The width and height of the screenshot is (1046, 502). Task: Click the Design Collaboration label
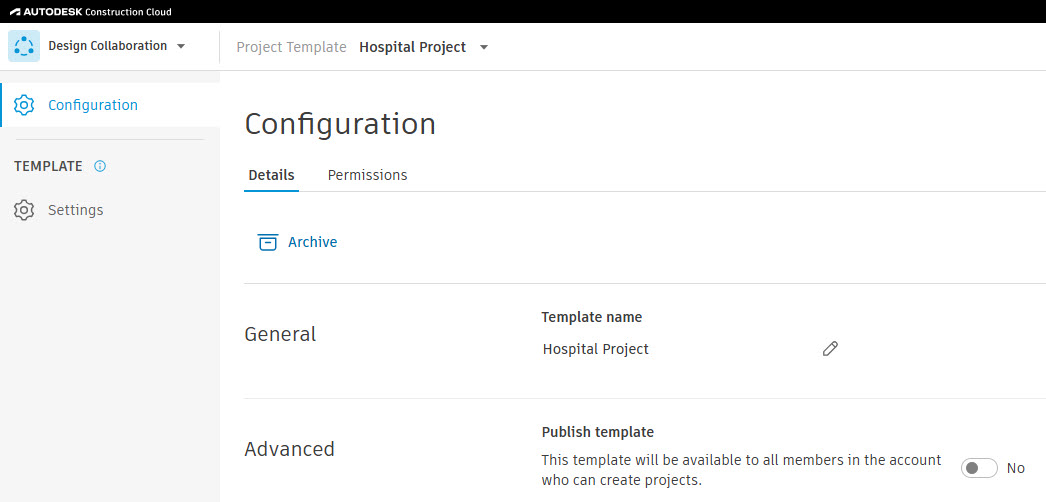[x=107, y=46]
